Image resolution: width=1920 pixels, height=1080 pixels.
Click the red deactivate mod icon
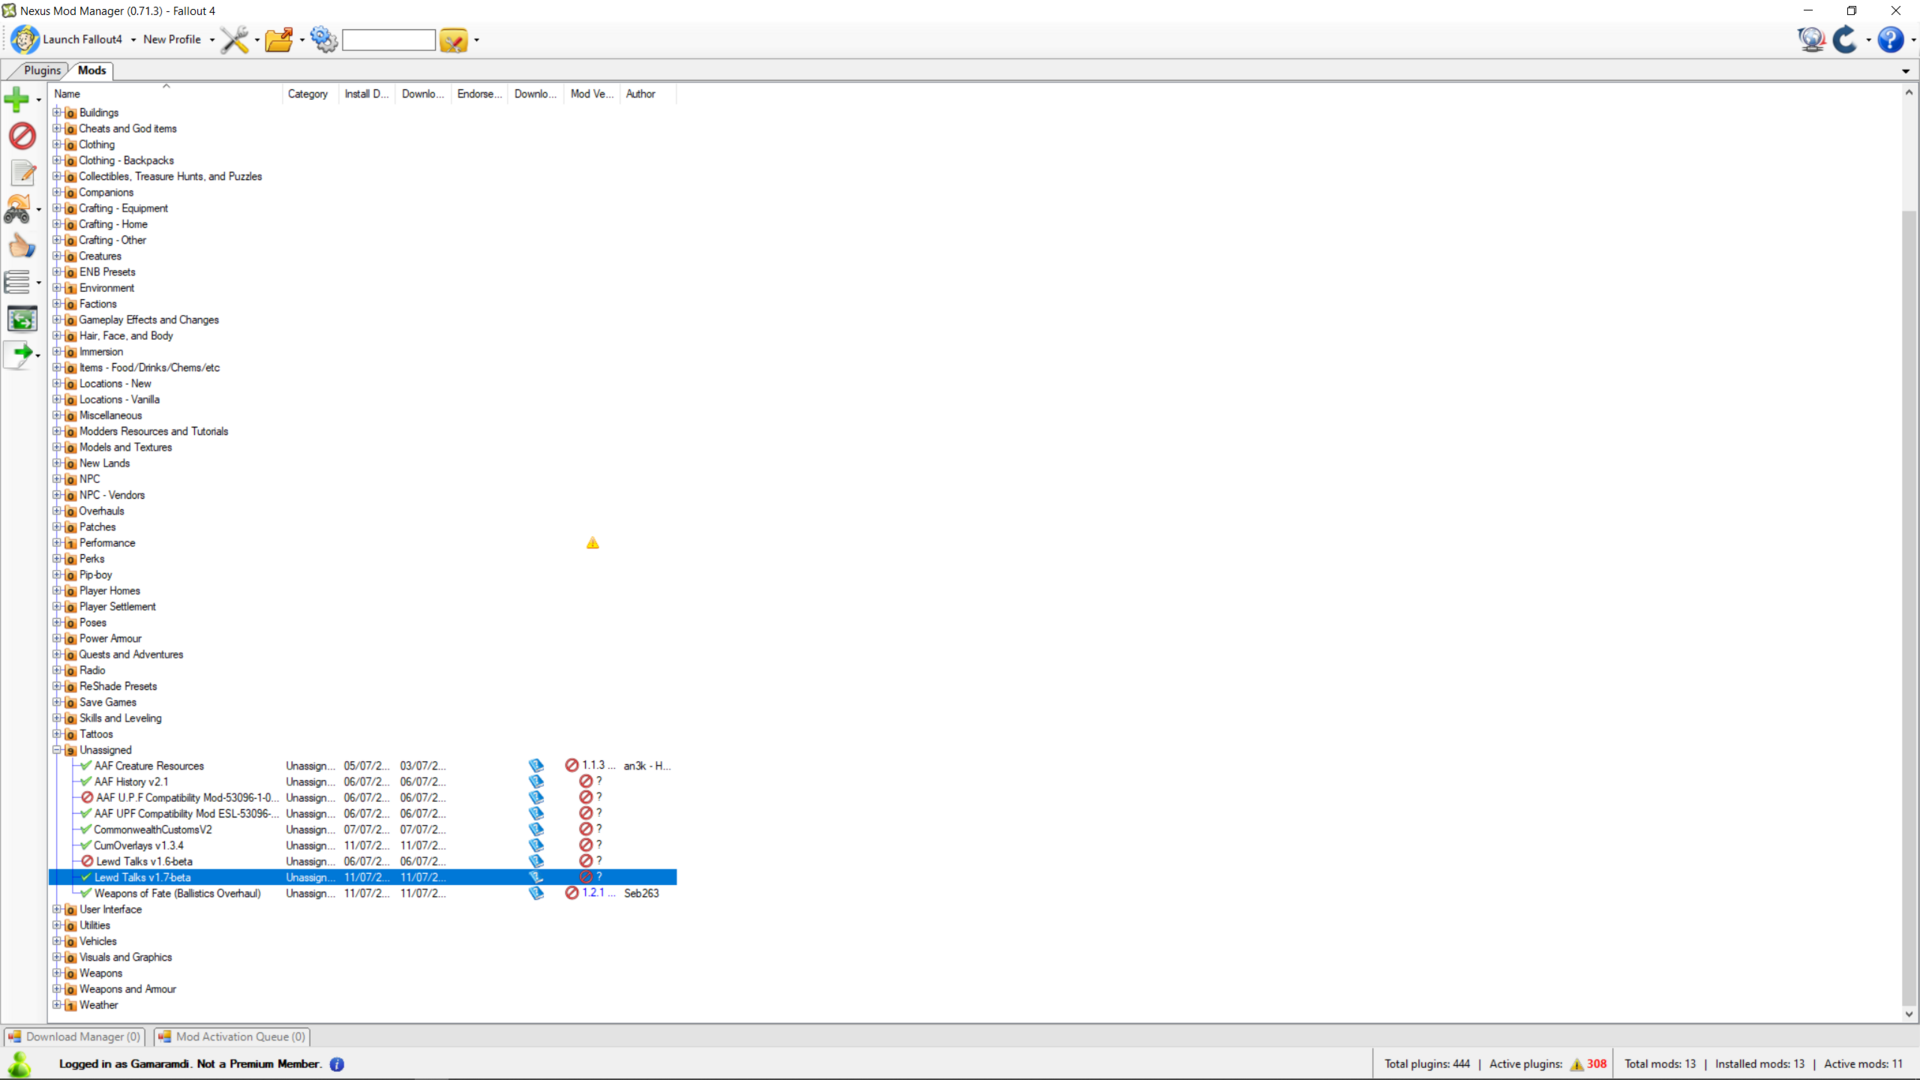22,136
